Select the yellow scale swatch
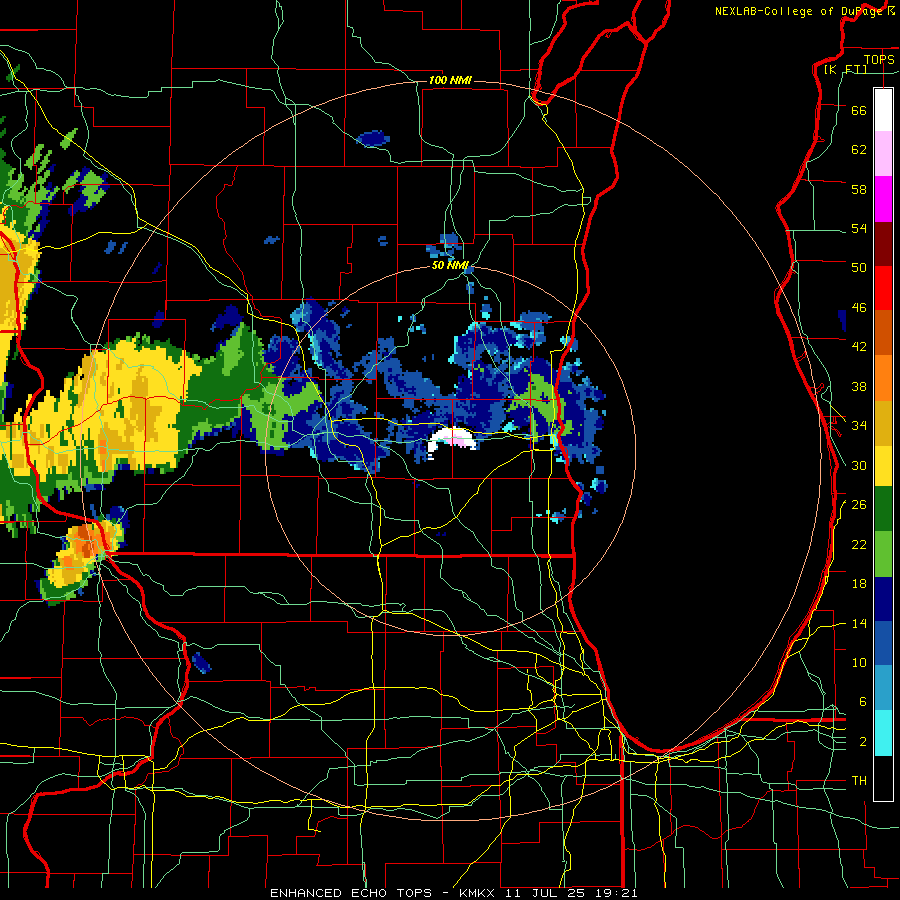900x900 pixels. (883, 466)
